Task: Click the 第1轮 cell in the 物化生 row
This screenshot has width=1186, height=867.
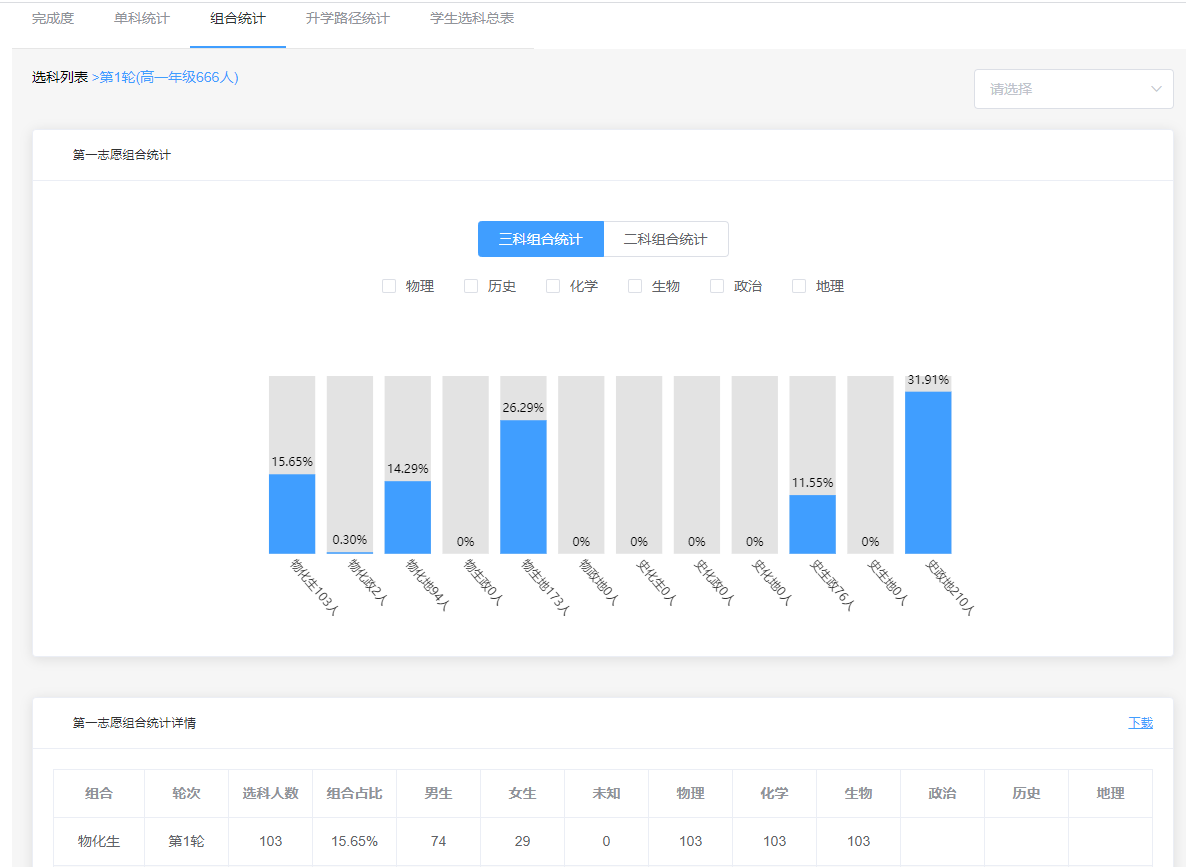Action: click(x=186, y=841)
